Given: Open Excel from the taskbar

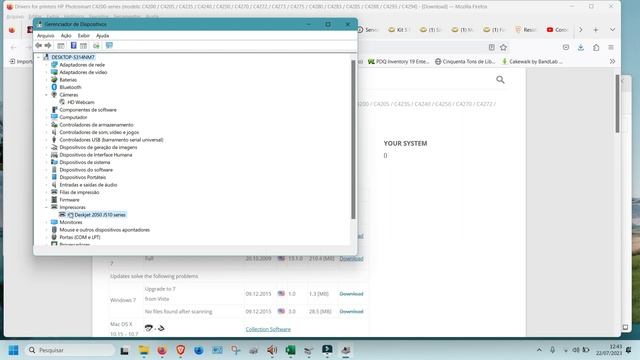Looking at the screenshot, I should coord(290,350).
